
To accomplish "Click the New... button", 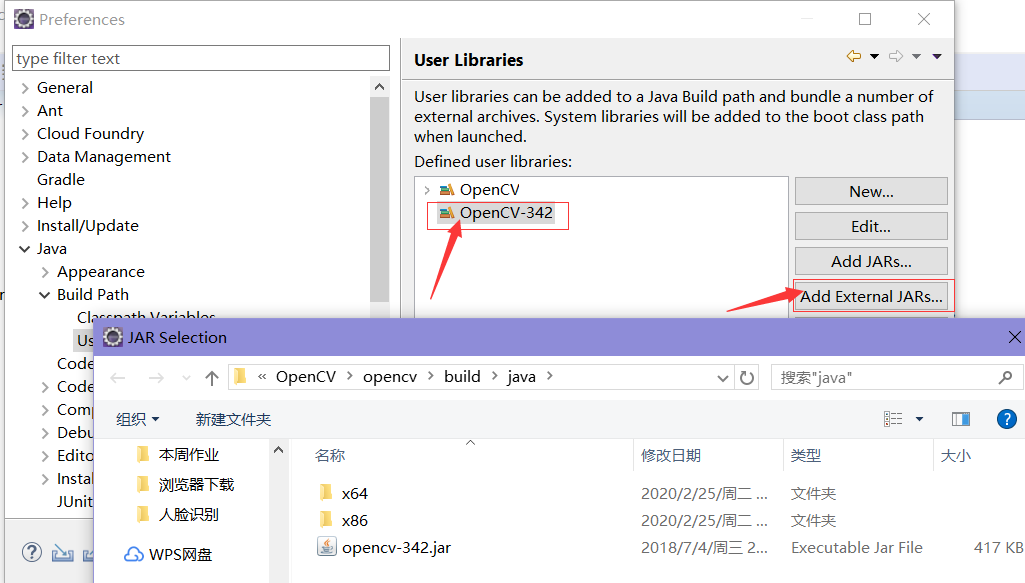I will (871, 192).
